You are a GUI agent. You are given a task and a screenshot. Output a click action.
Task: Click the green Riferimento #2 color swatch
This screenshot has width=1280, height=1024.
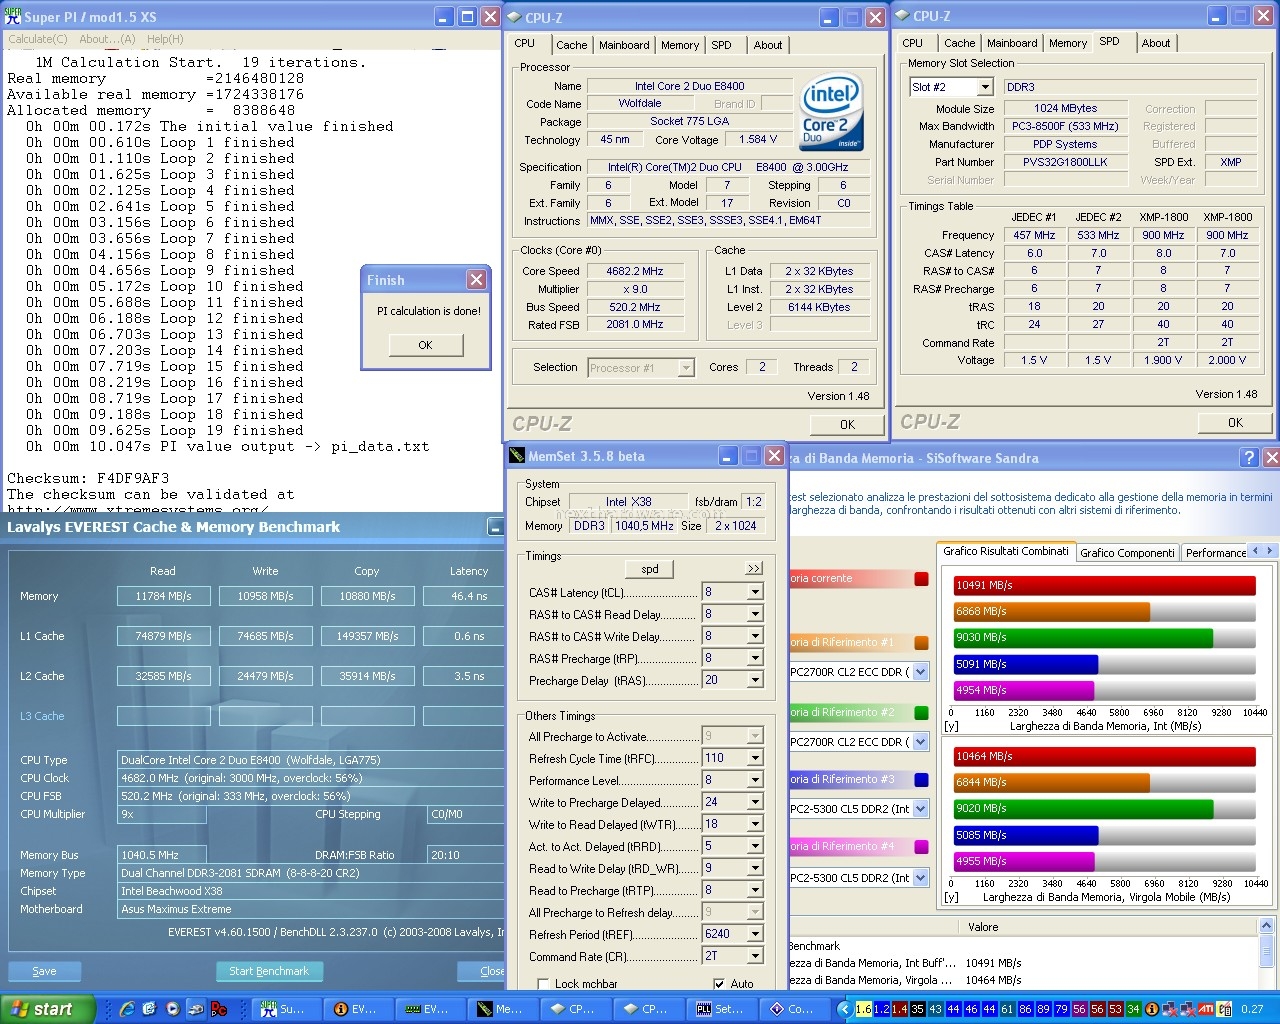(922, 713)
